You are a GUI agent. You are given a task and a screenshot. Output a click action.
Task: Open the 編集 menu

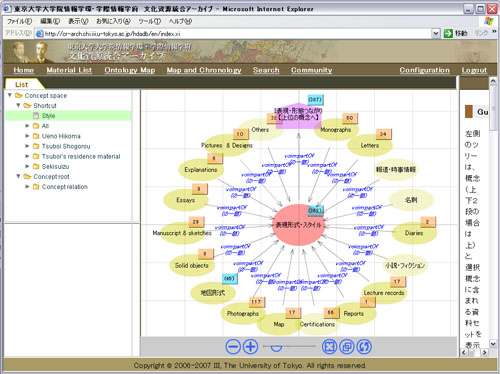tap(50, 21)
